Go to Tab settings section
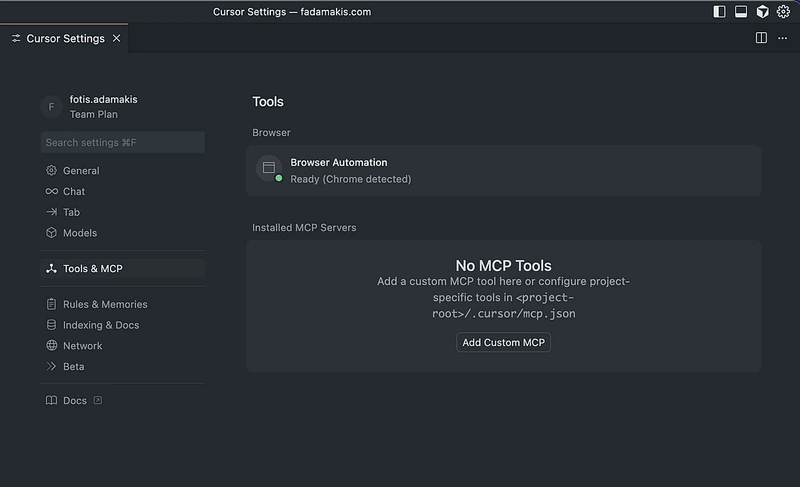 click(x=122, y=212)
